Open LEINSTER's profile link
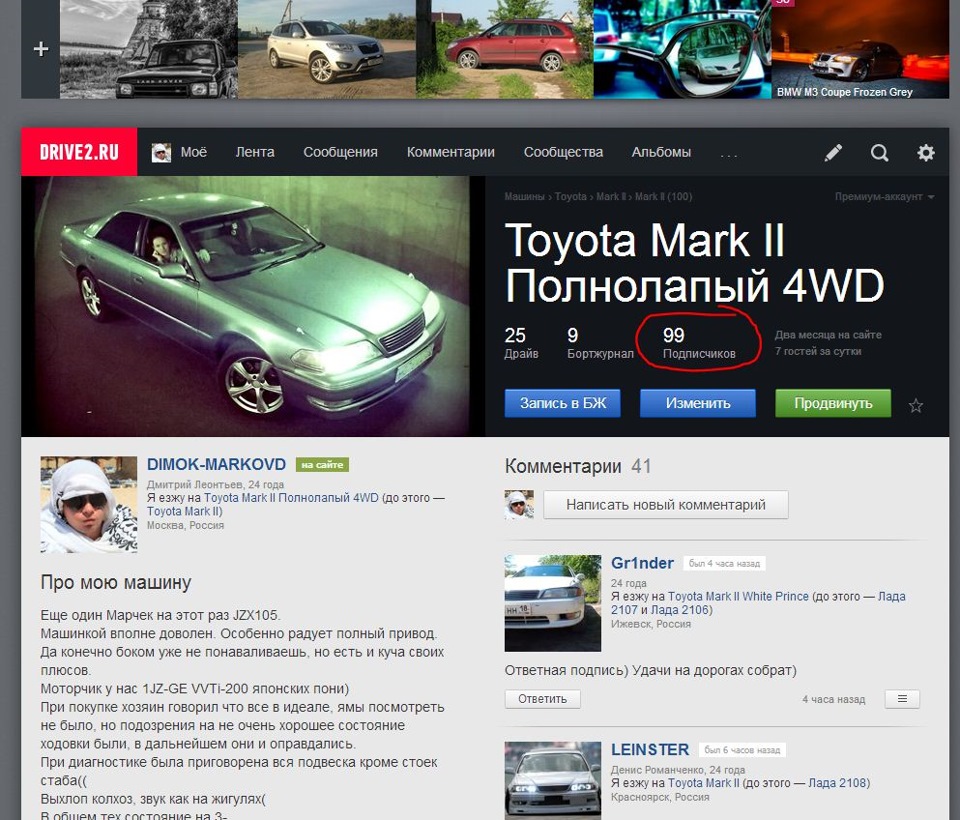Image resolution: width=960 pixels, height=820 pixels. pyautogui.click(x=650, y=750)
